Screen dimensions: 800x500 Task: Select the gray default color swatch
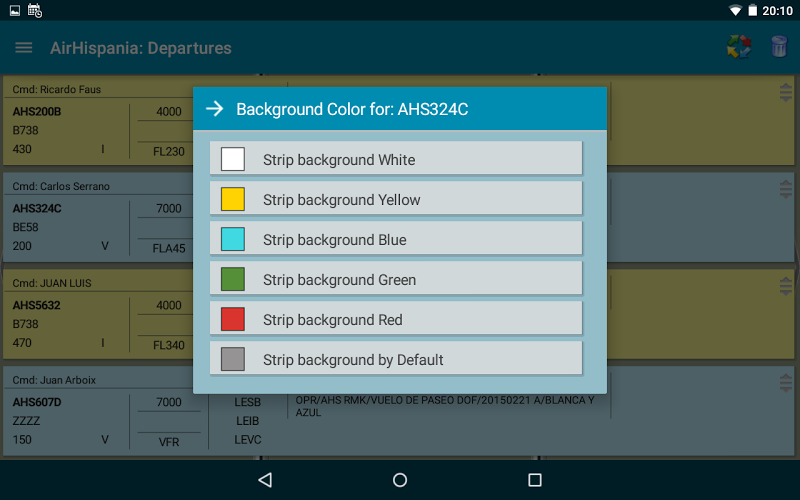[x=233, y=359]
